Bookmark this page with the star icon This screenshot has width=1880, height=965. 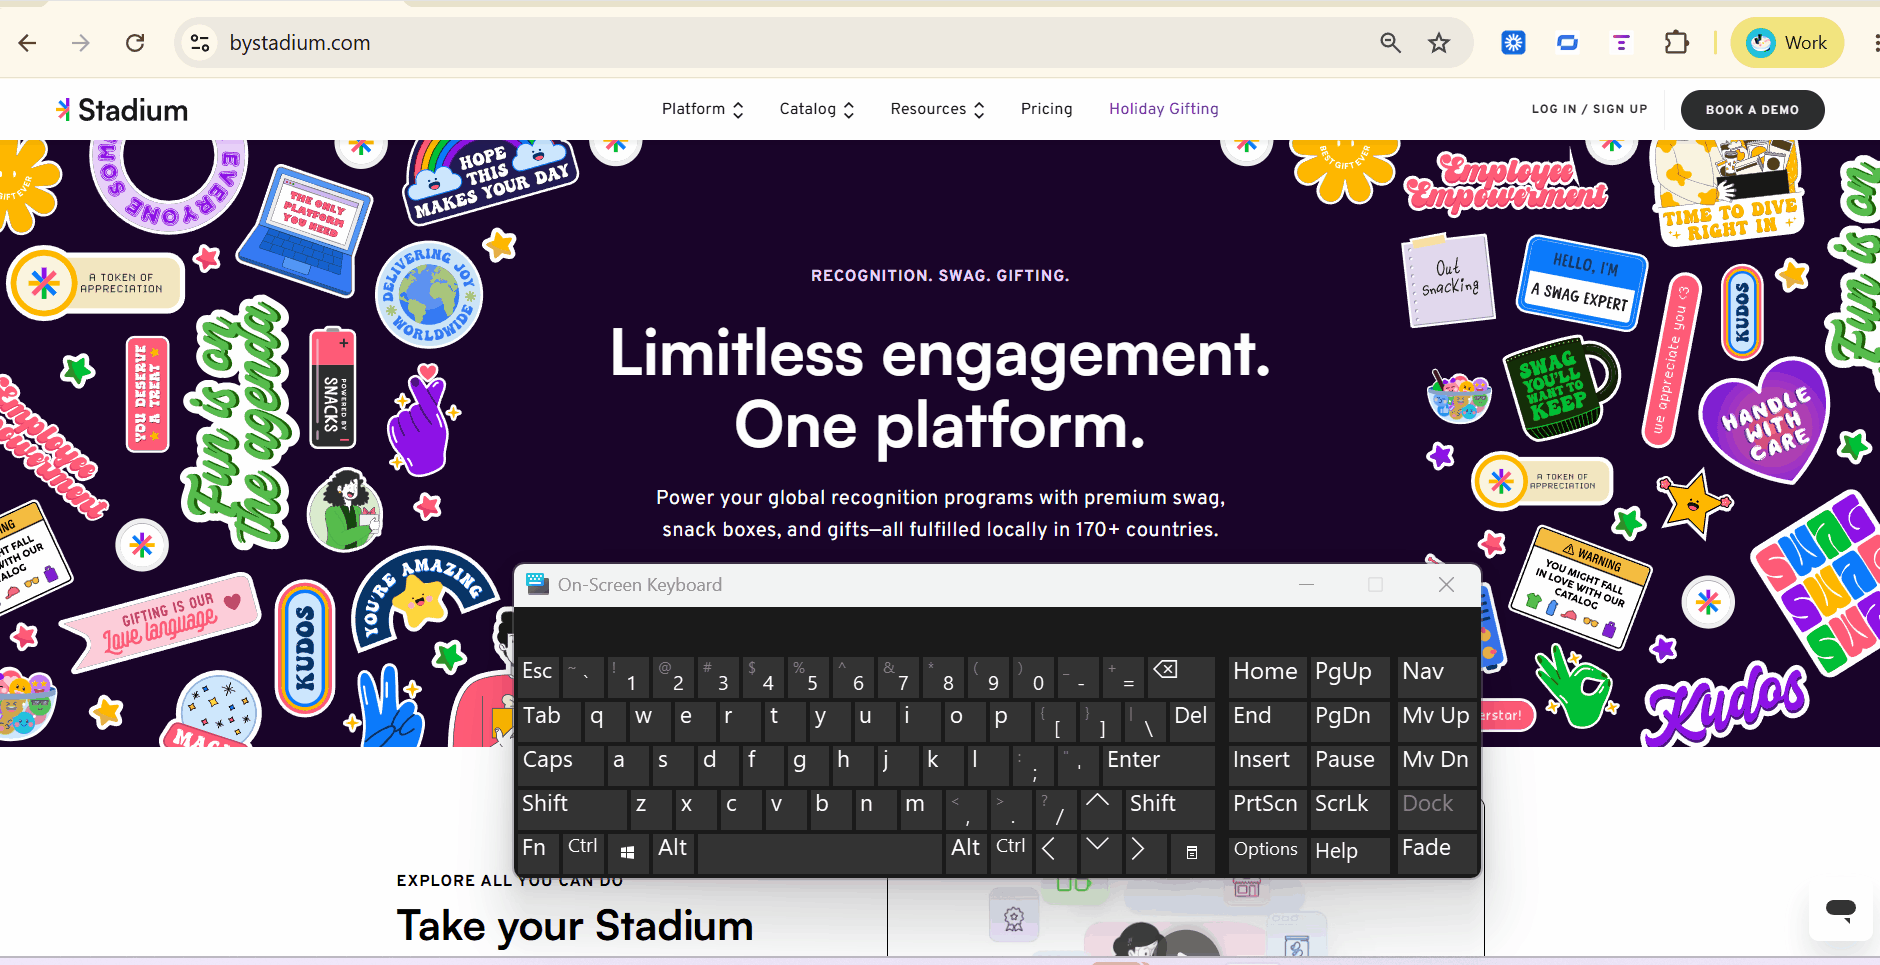tap(1439, 43)
